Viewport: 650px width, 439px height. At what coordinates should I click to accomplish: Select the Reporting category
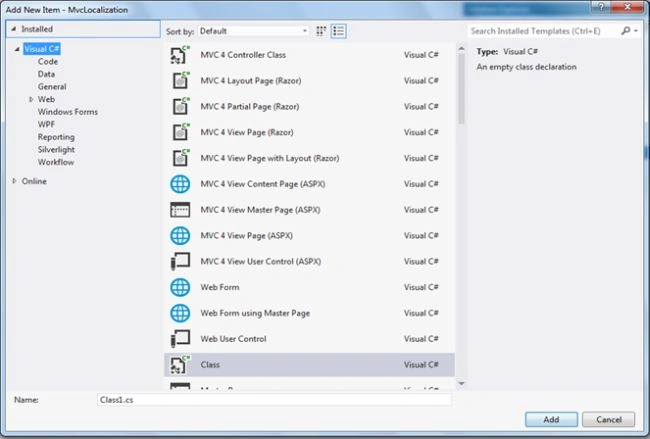56,137
